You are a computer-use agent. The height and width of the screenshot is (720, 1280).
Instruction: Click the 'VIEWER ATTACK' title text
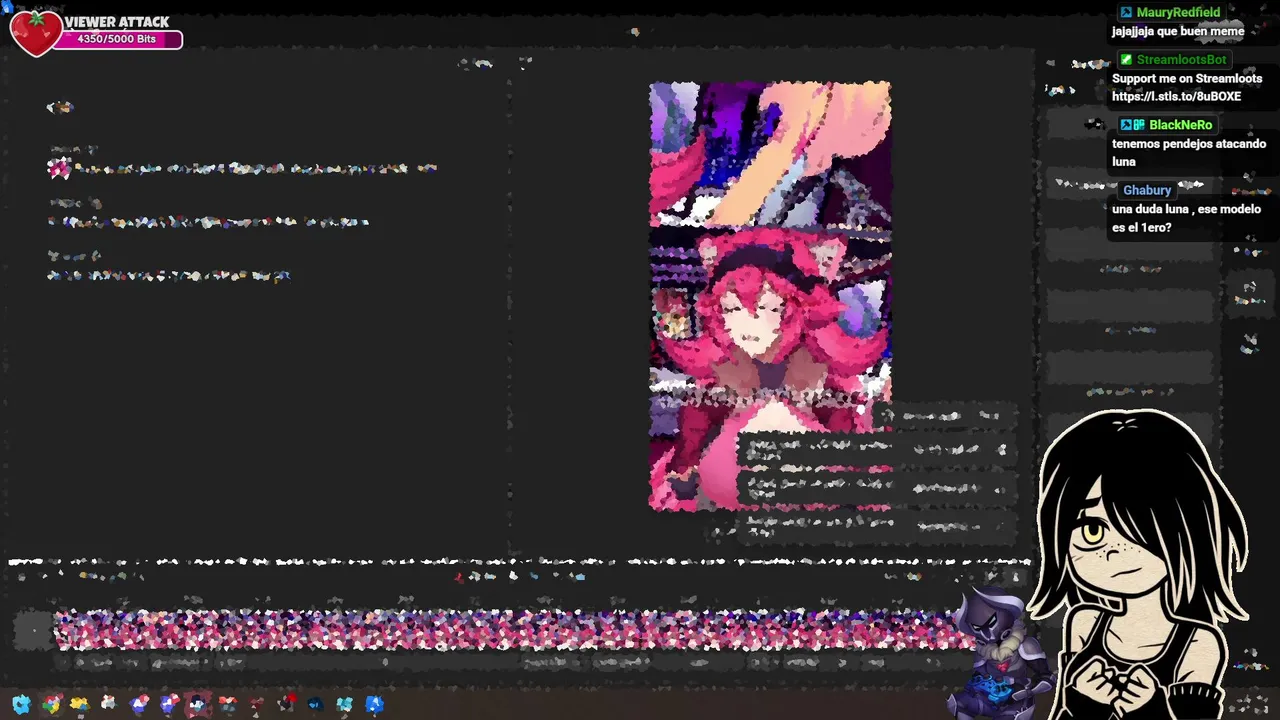point(117,22)
